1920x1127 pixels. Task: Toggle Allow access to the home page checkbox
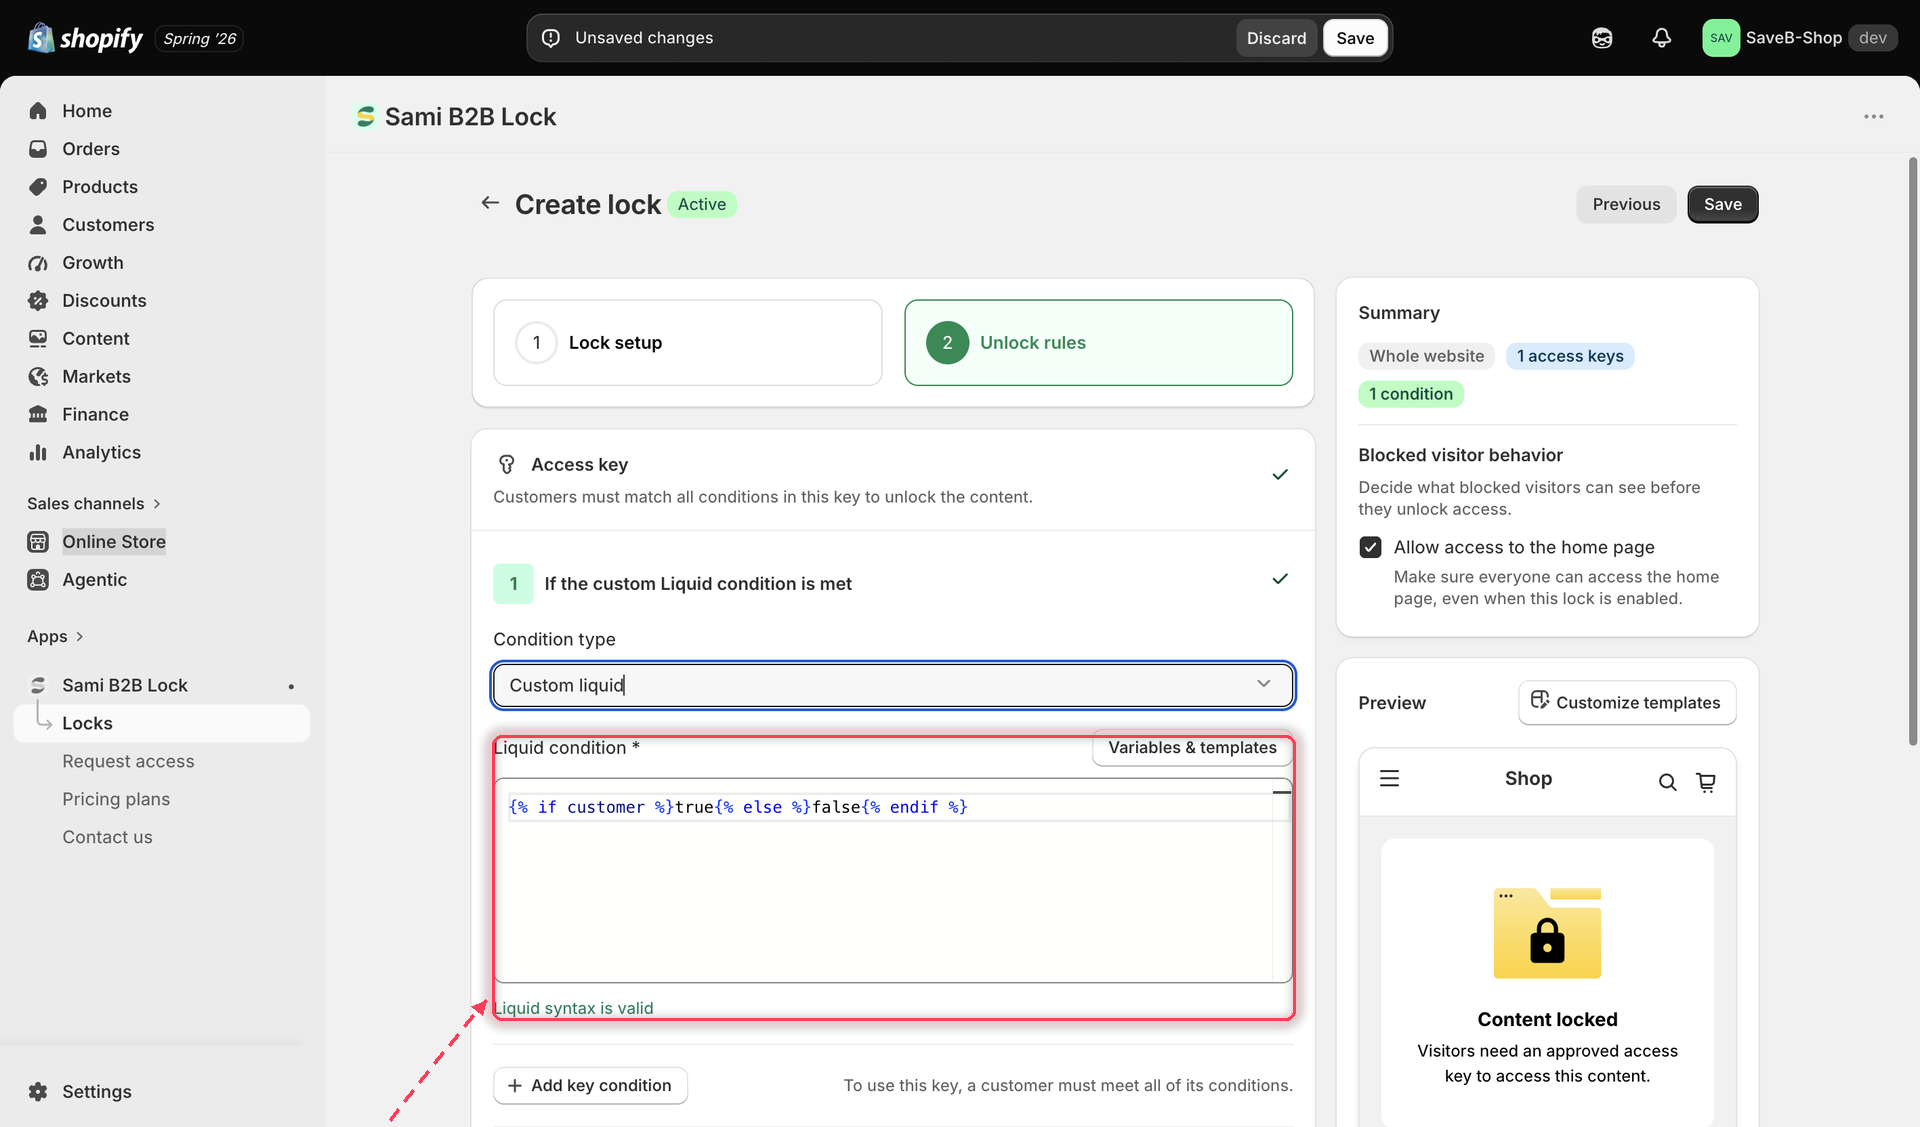1370,547
